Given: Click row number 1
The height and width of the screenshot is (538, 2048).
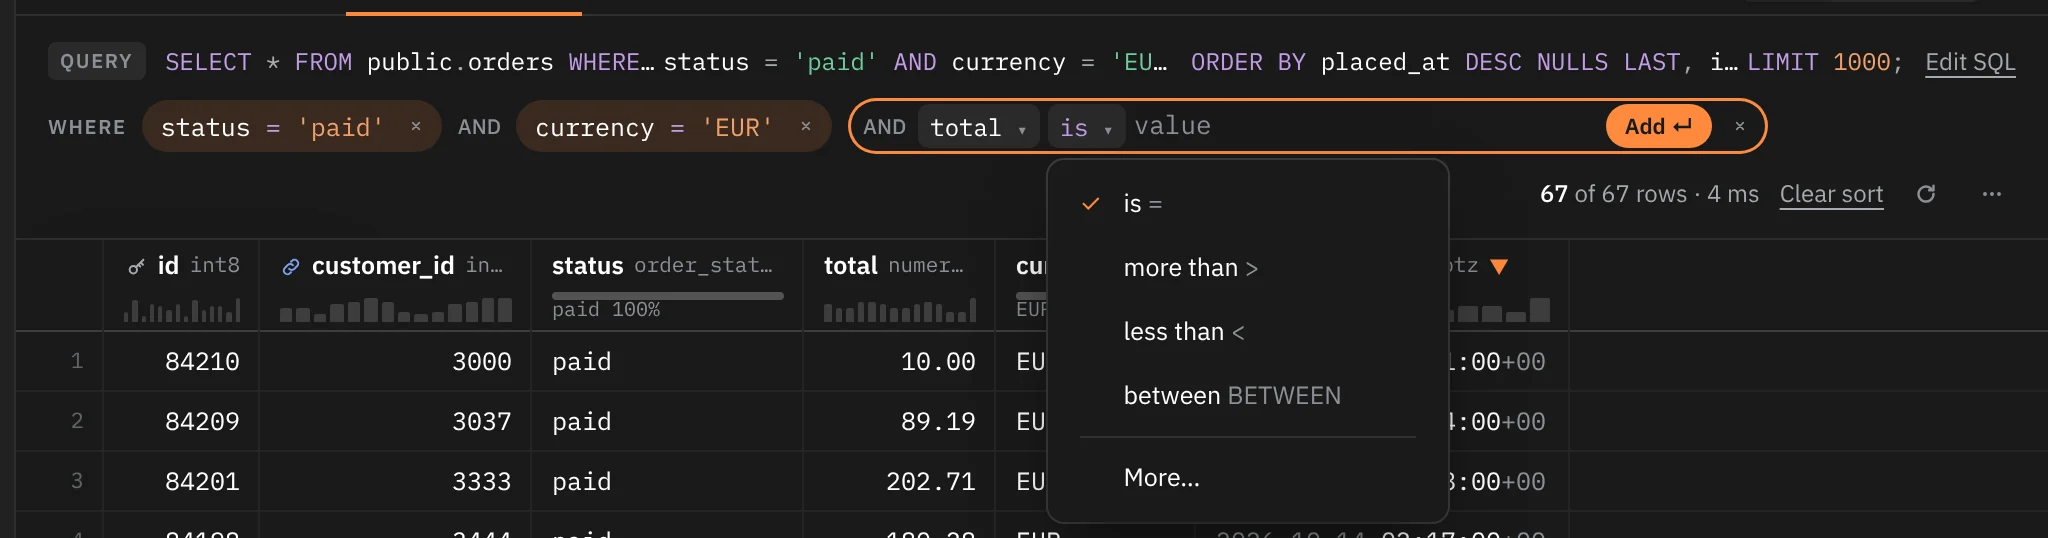Looking at the screenshot, I should pyautogui.click(x=76, y=361).
